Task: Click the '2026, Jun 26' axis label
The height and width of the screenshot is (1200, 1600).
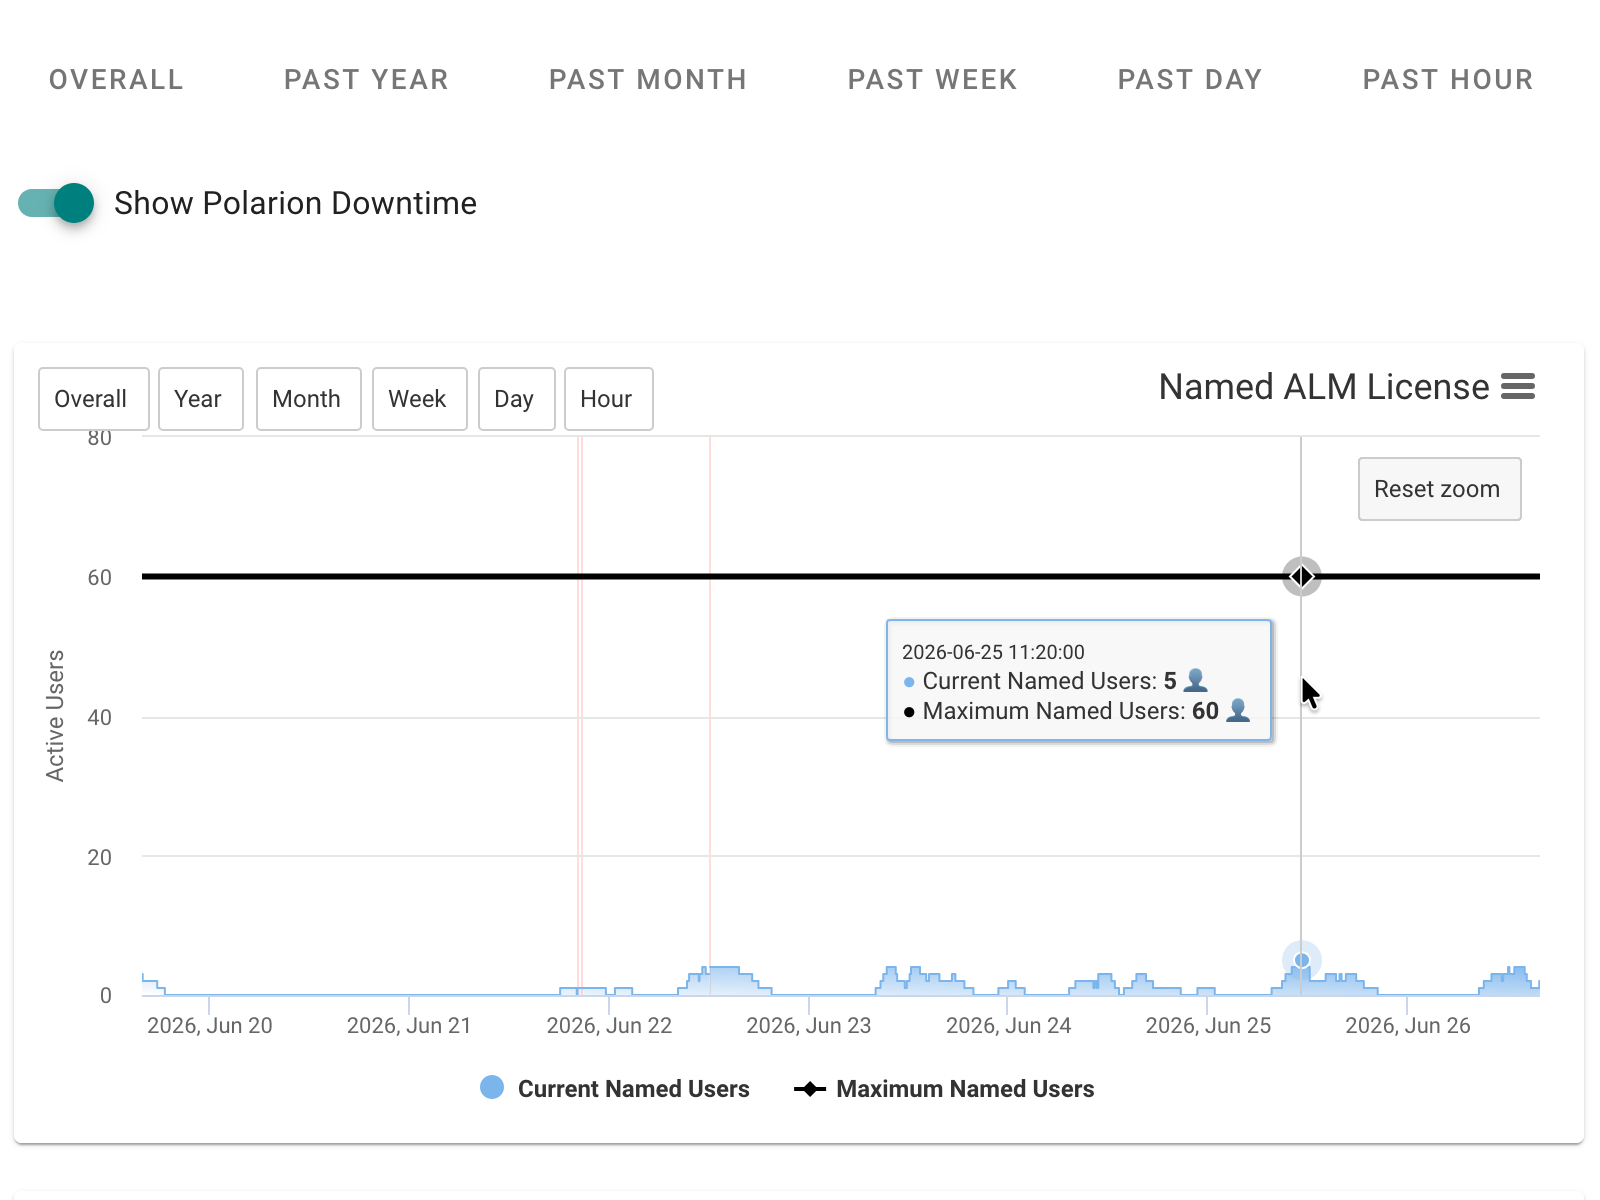Action: click(1408, 1026)
